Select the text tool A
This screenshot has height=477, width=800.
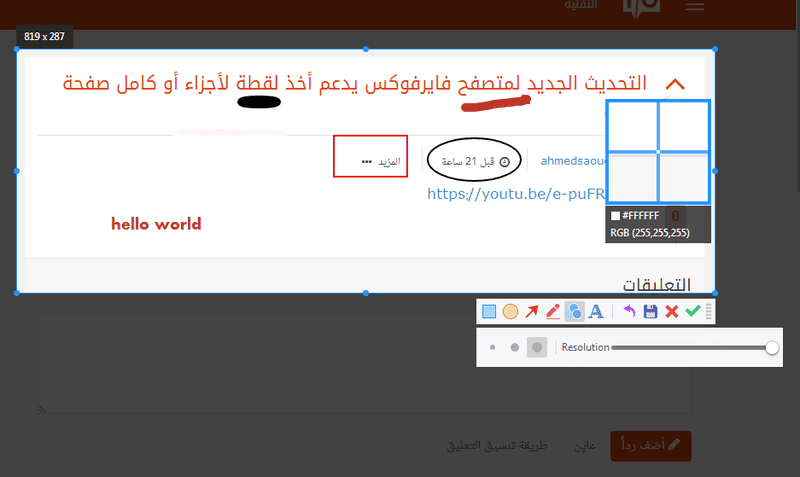point(596,311)
